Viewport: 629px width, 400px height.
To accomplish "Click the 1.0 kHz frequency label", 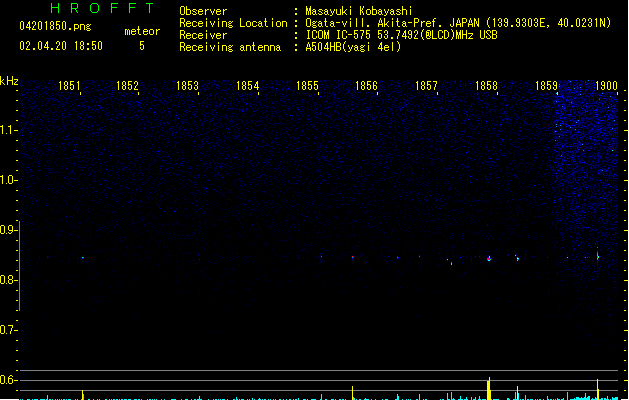I will [x=7, y=180].
